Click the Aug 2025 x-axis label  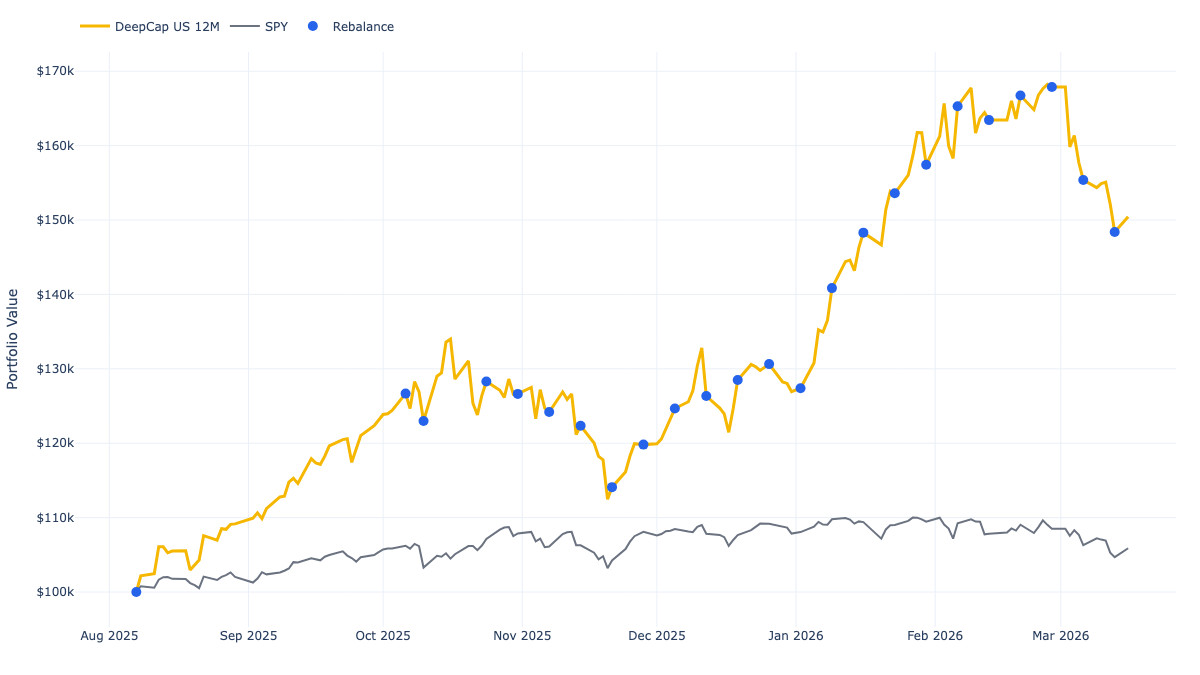tap(109, 635)
